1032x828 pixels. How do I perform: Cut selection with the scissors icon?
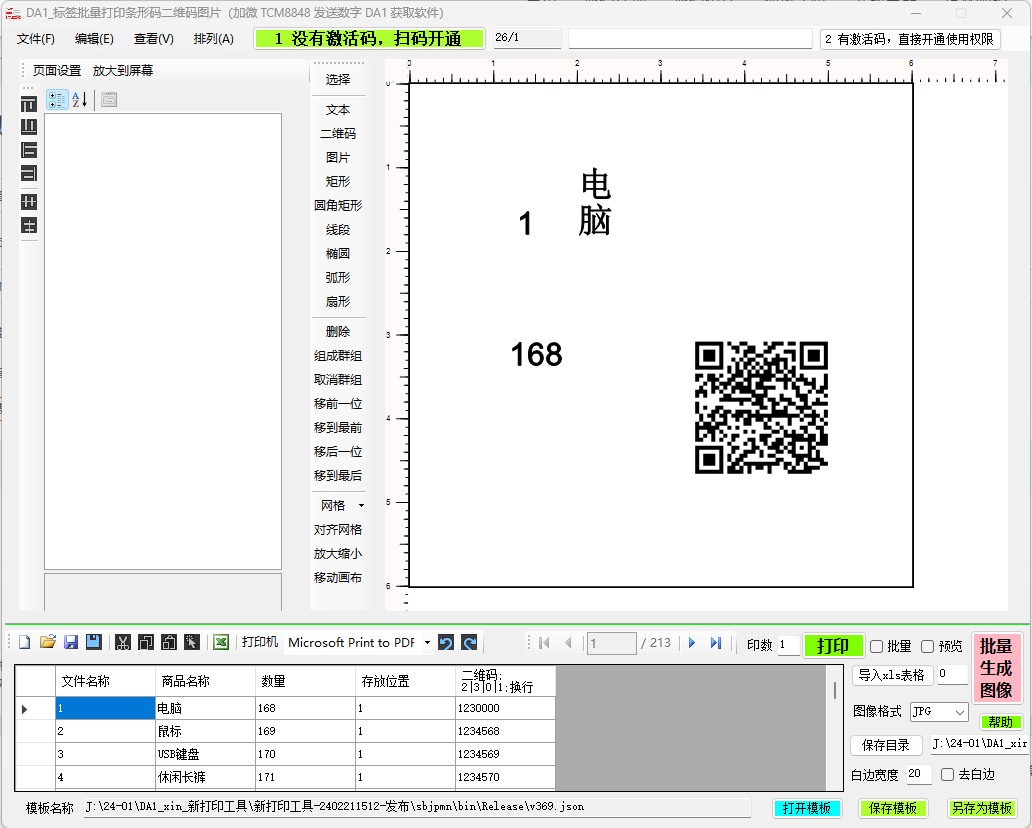click(x=122, y=642)
